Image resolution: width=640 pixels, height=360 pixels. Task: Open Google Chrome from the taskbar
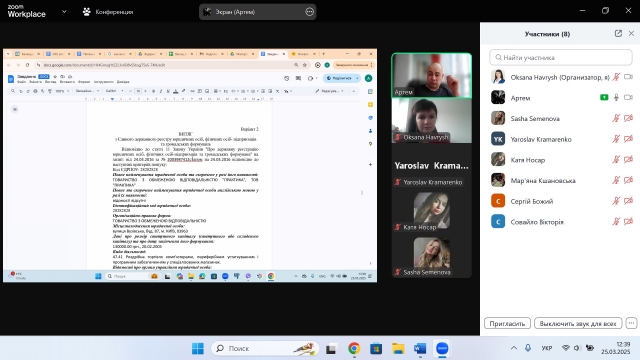pyautogui.click(x=354, y=348)
